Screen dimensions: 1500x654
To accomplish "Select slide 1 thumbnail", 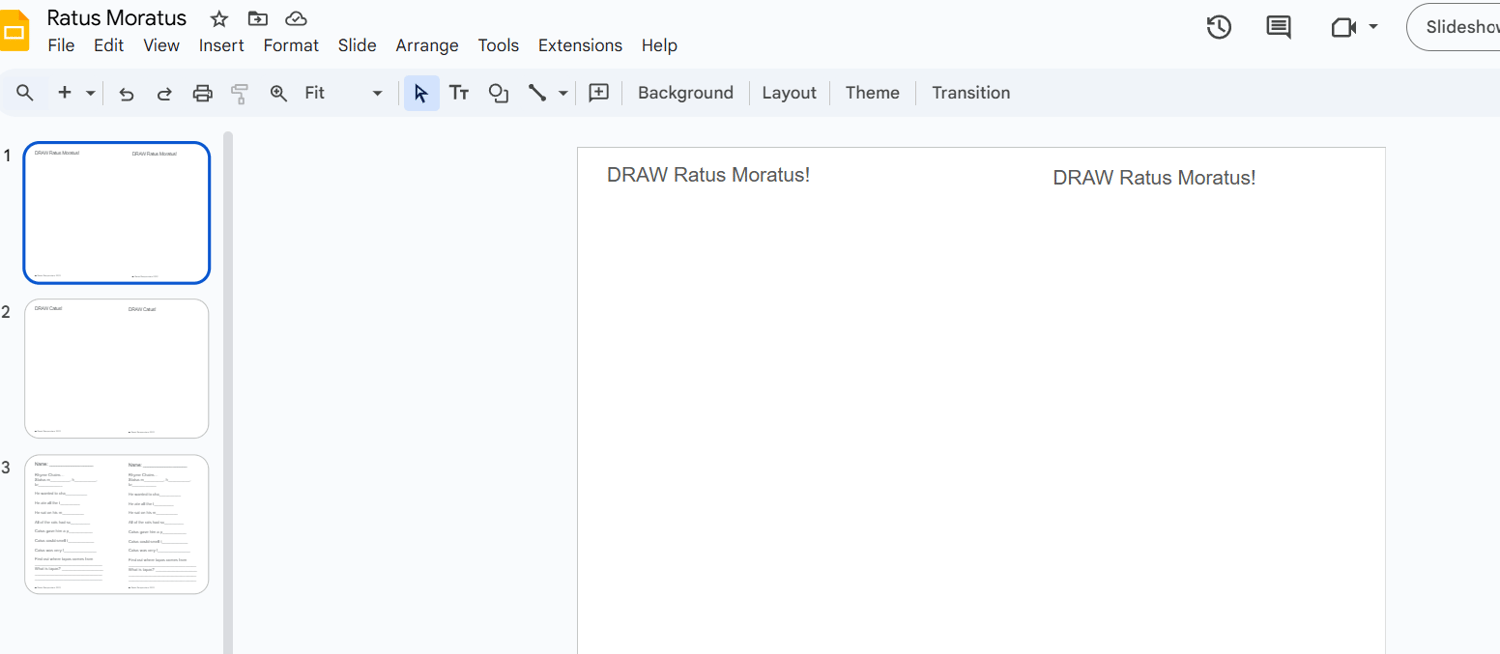I will [117, 213].
